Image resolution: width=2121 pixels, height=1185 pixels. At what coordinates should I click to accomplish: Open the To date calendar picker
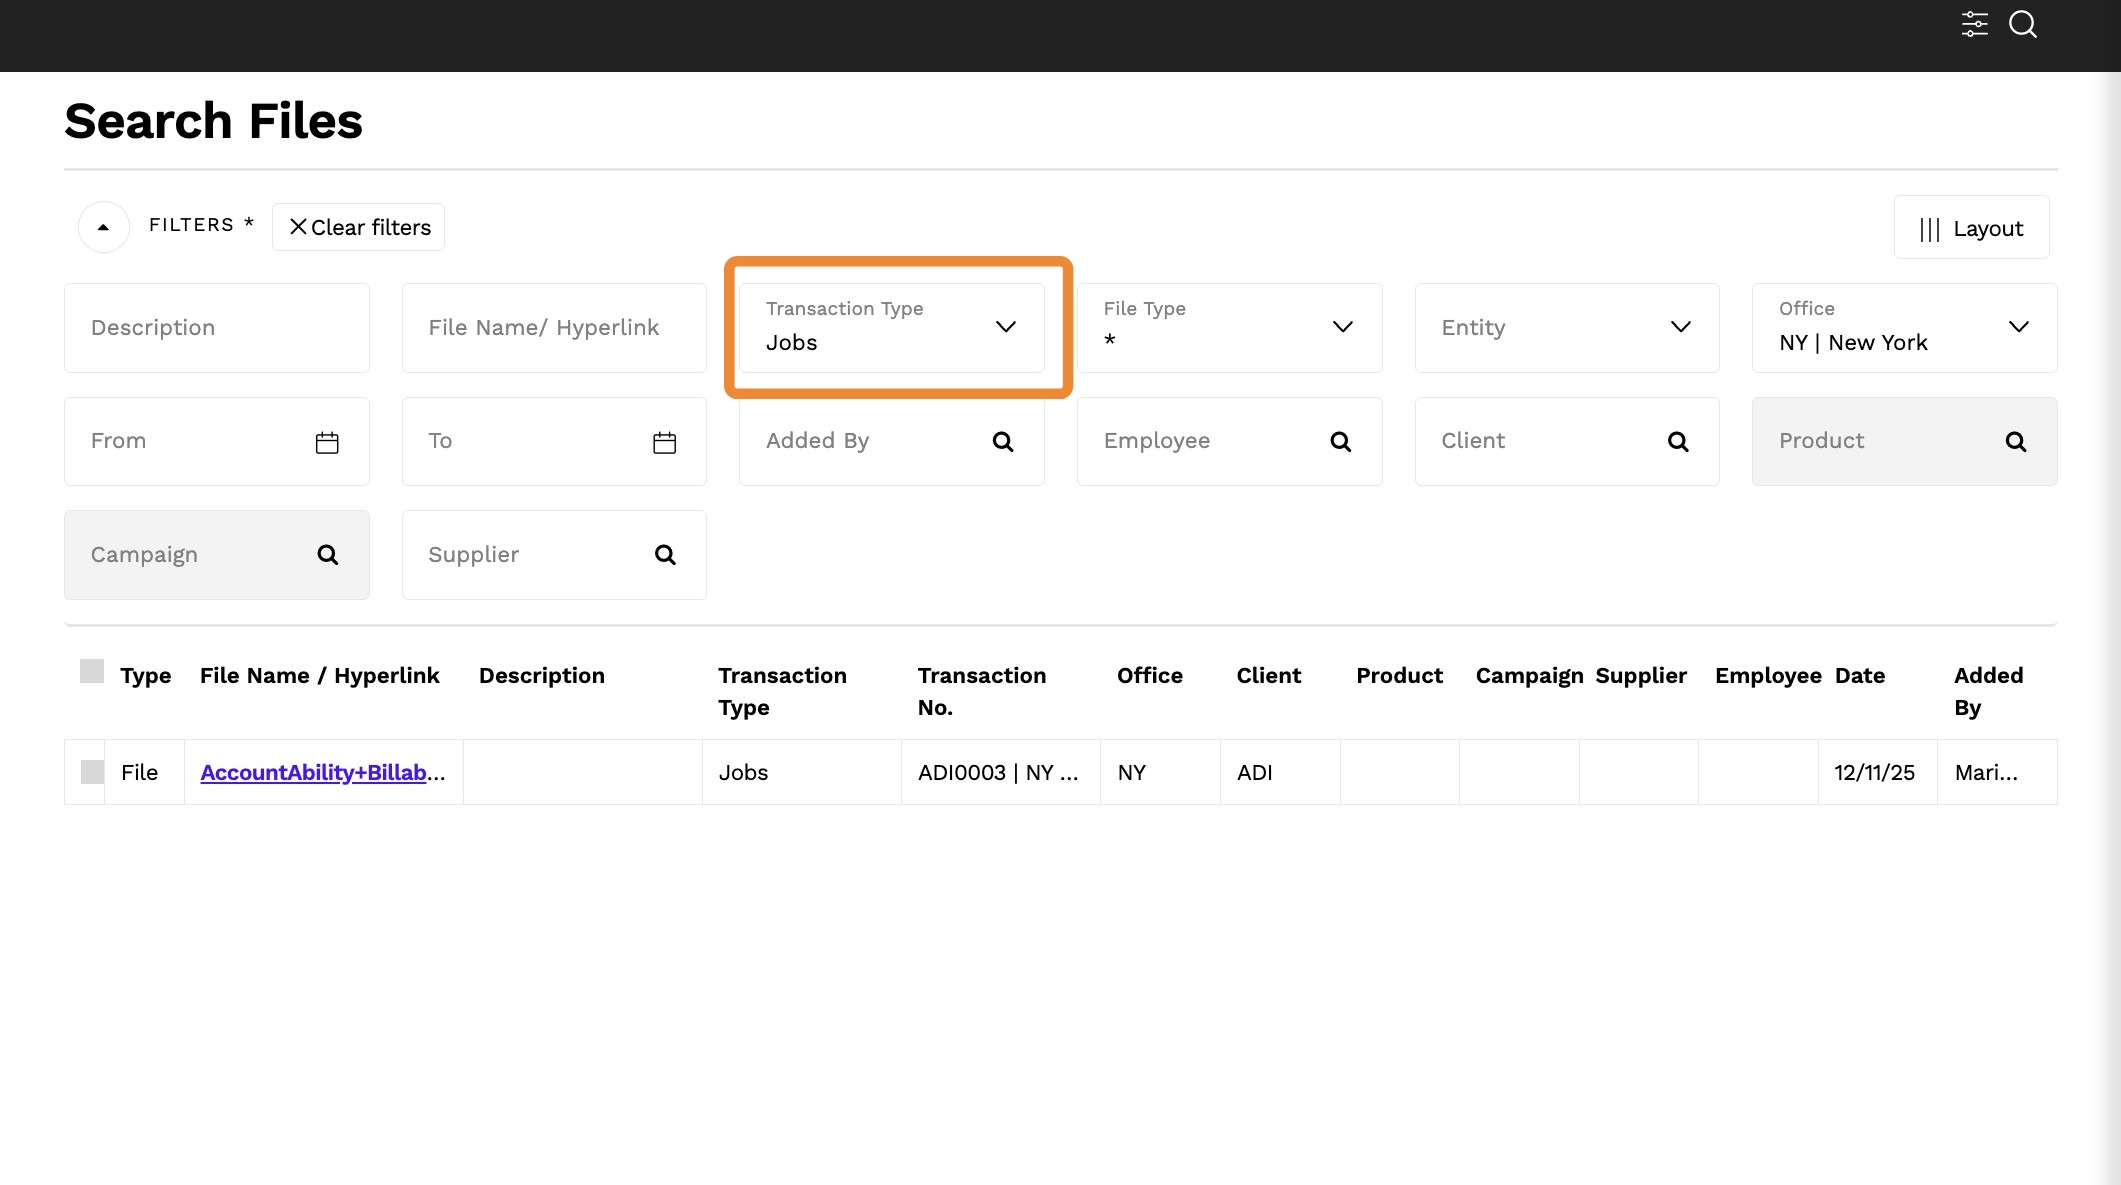pyautogui.click(x=664, y=442)
